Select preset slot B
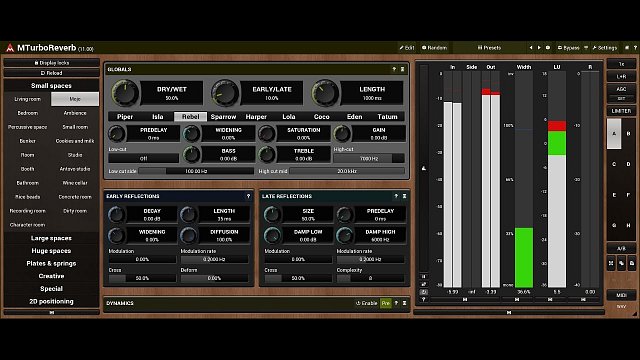The height and width of the screenshot is (360, 640). tap(629, 133)
